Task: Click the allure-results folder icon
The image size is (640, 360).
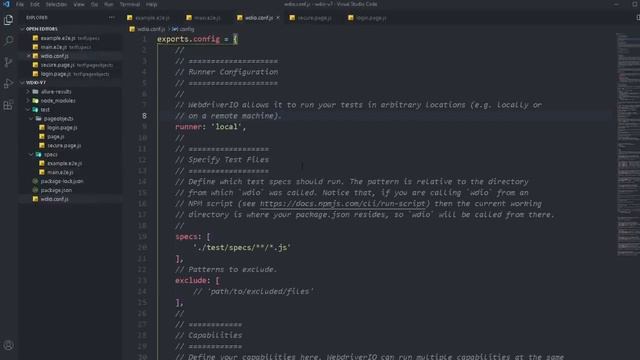Action: [36, 91]
